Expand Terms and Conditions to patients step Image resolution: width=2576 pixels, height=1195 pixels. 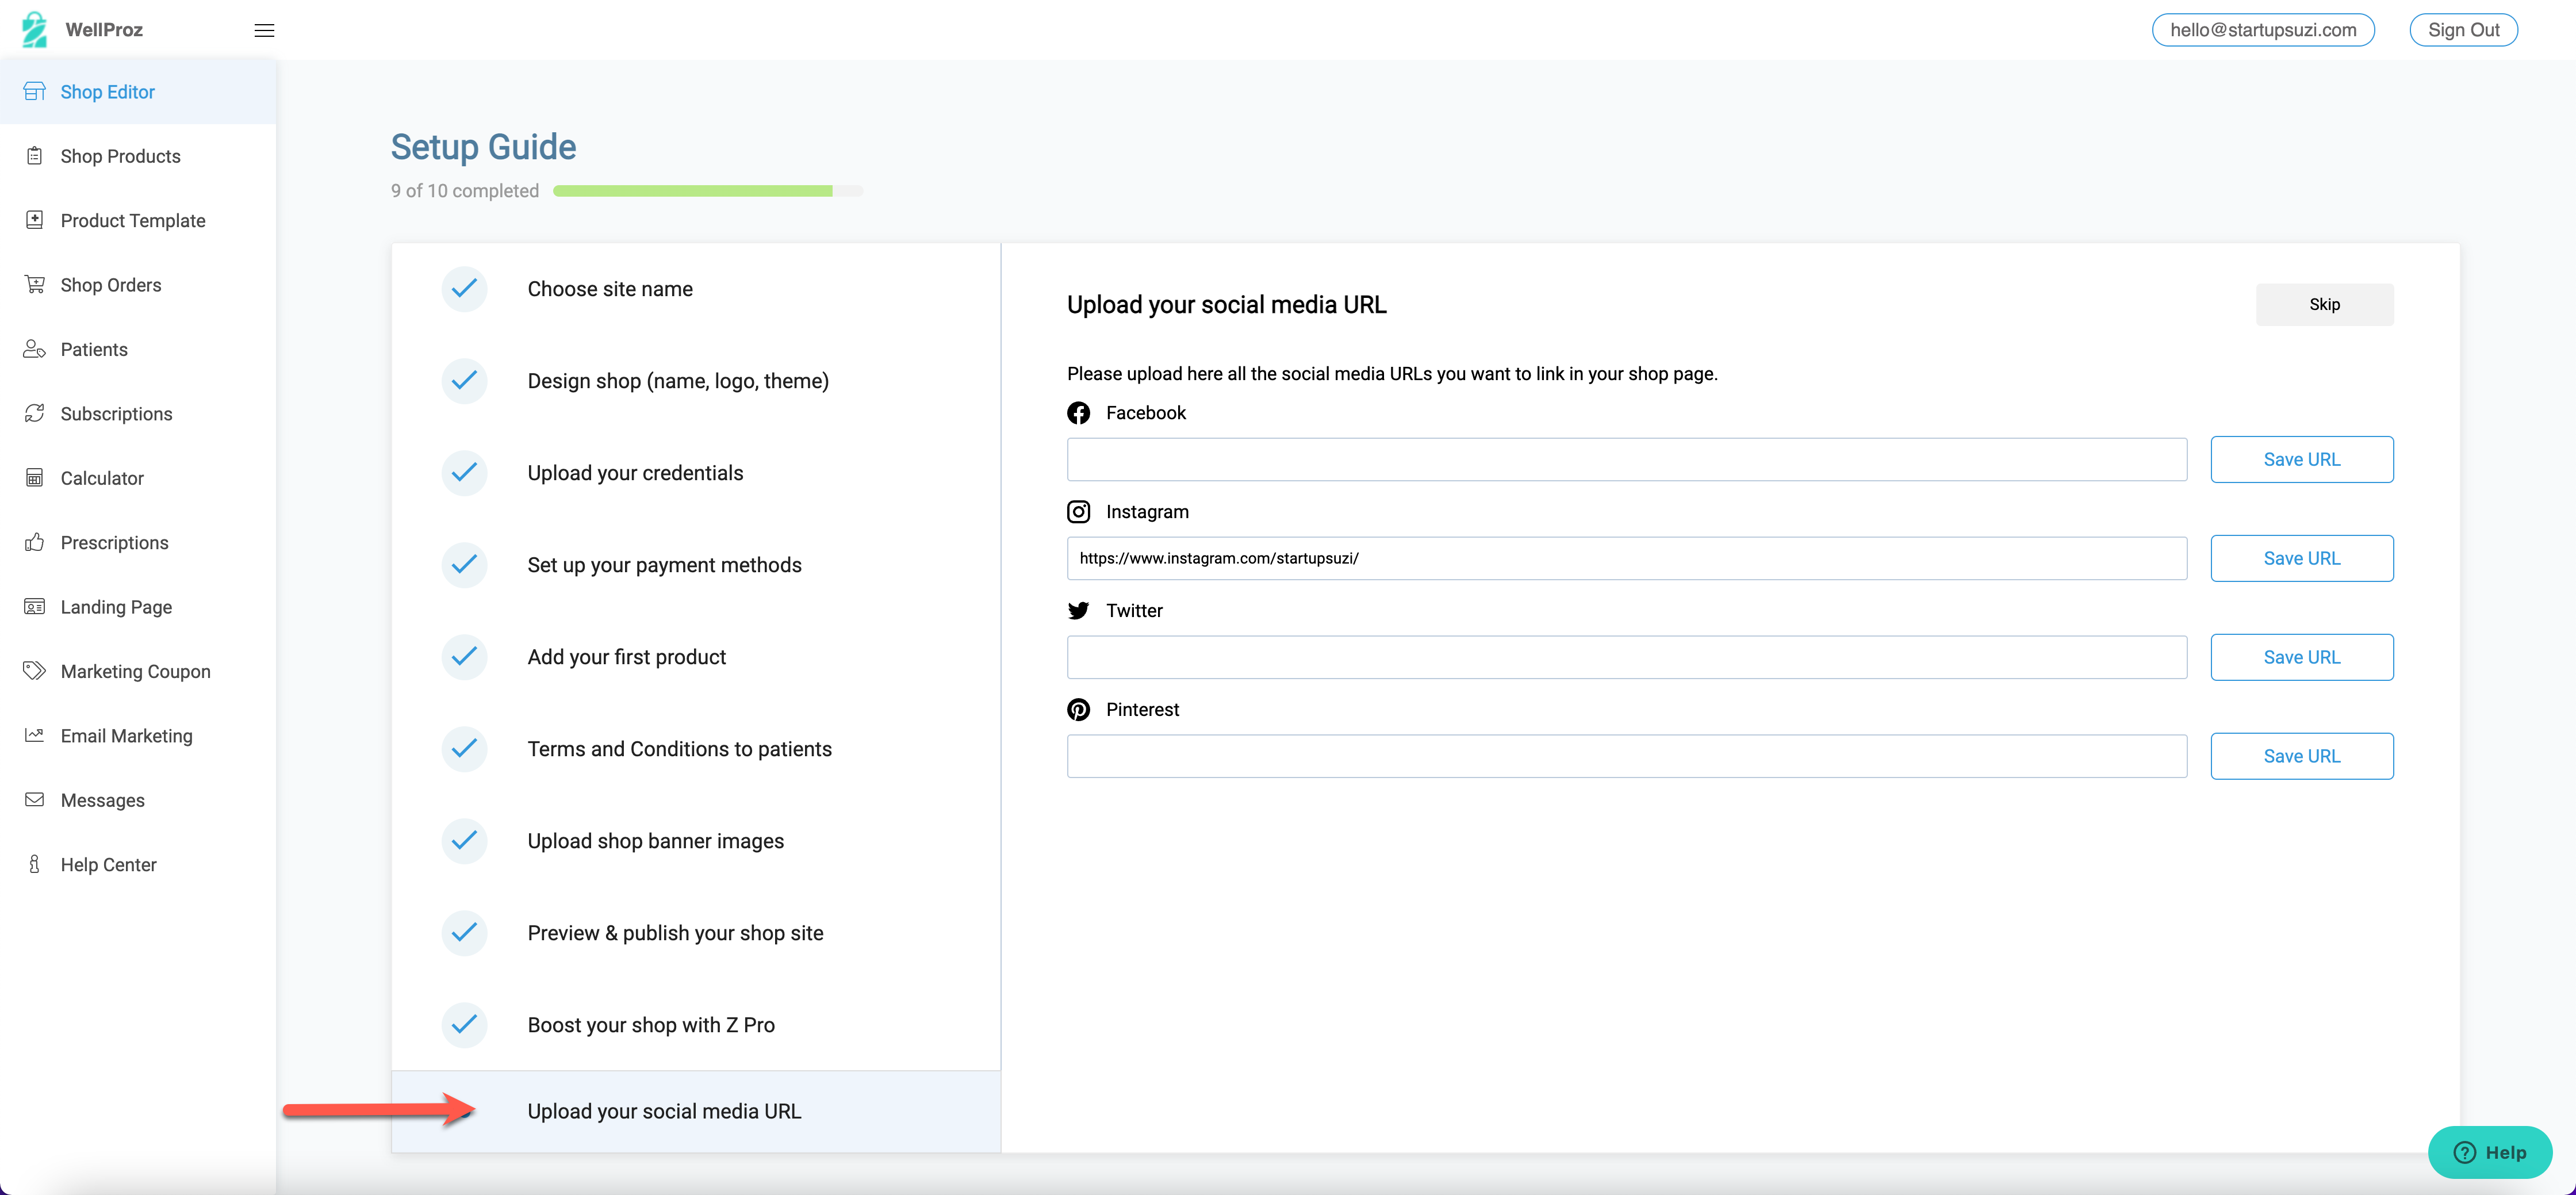[679, 749]
